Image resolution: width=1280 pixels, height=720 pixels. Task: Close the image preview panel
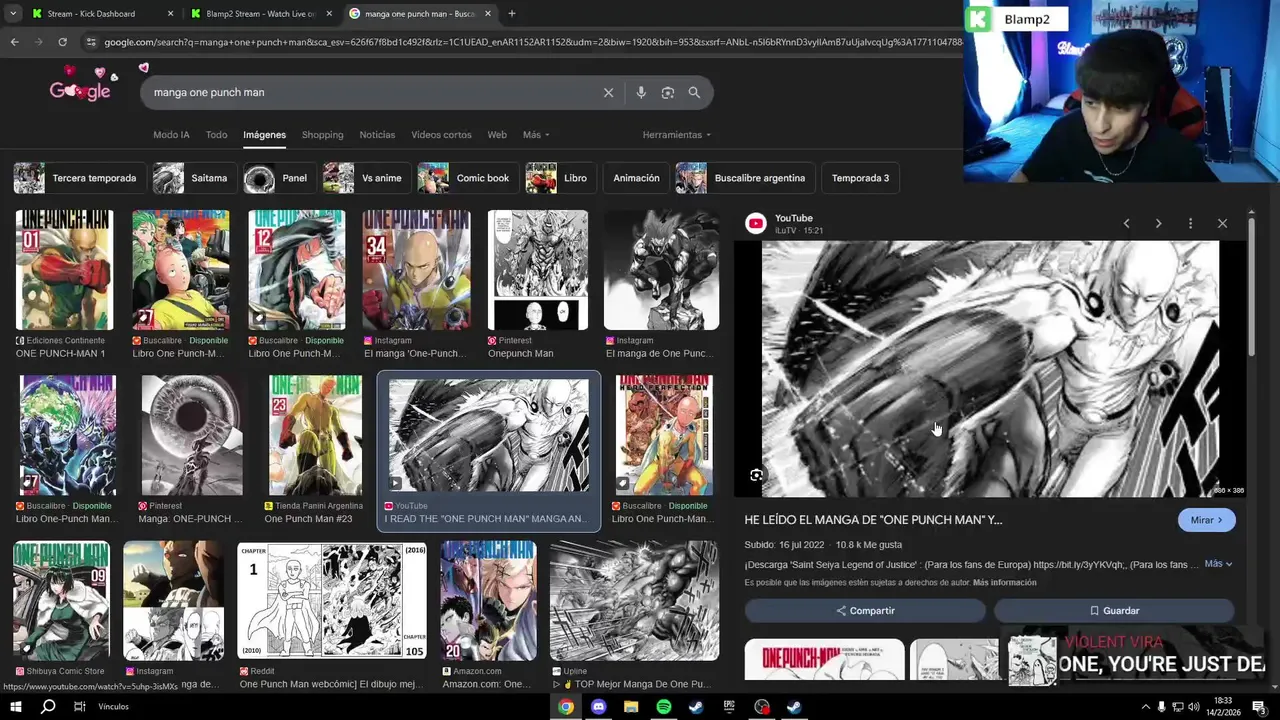tap(1222, 223)
